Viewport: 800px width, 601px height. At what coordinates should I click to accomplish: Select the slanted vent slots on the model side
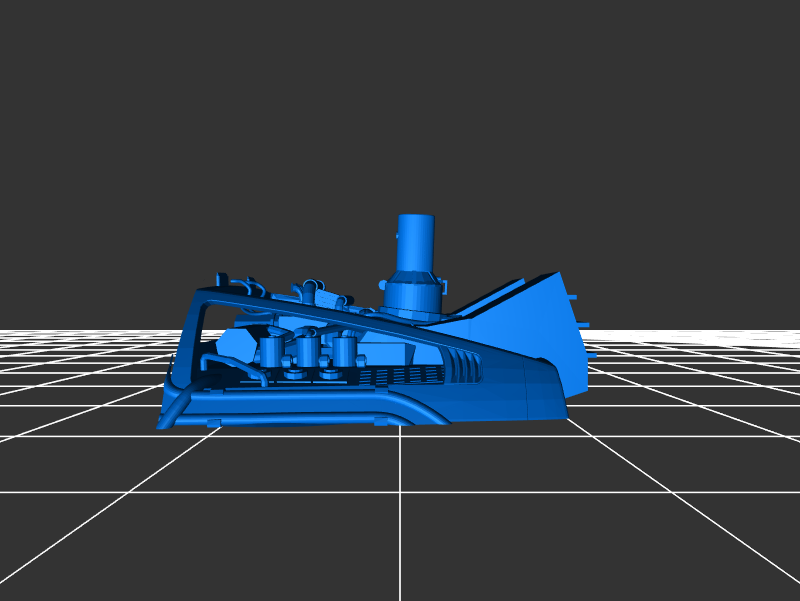[x=462, y=358]
